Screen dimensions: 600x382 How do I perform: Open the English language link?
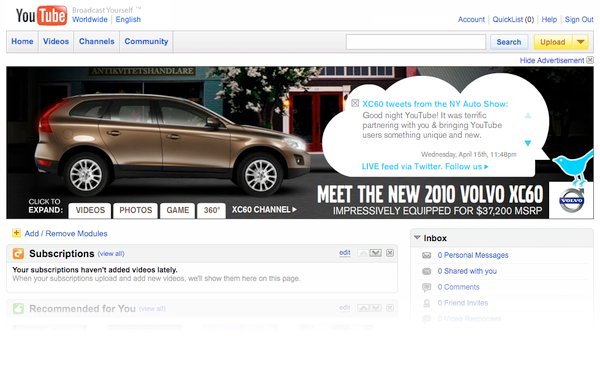(x=128, y=20)
